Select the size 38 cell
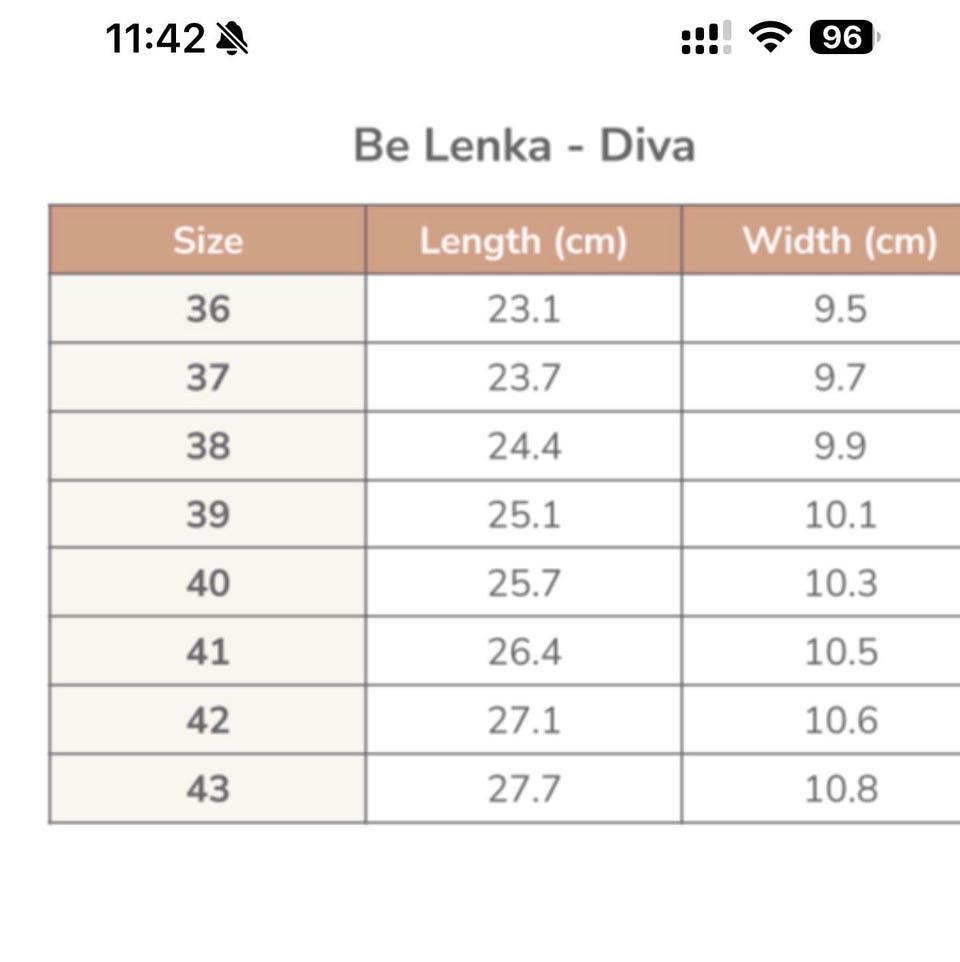Screen dimensions: 960x962 [208, 446]
